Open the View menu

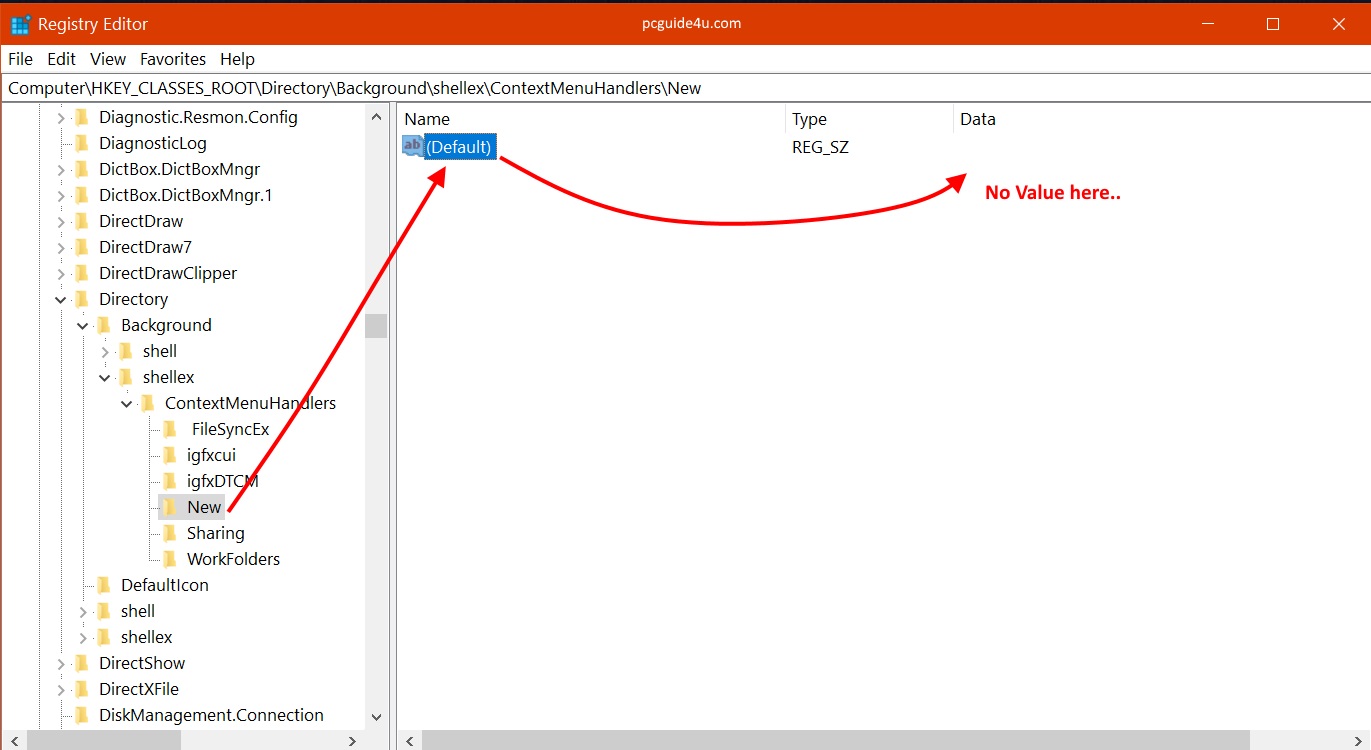(x=108, y=59)
